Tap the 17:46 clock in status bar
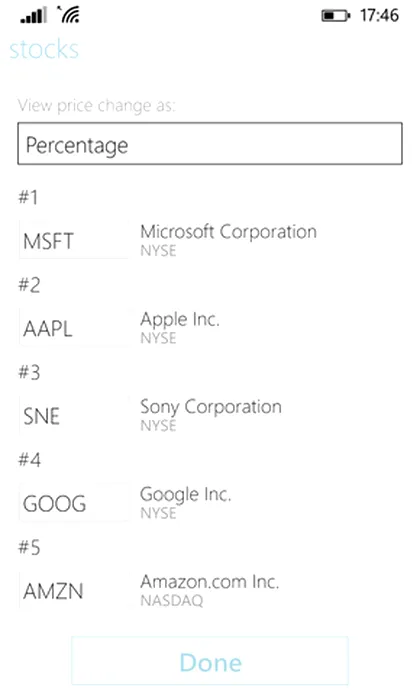420x700 pixels. pos(379,16)
